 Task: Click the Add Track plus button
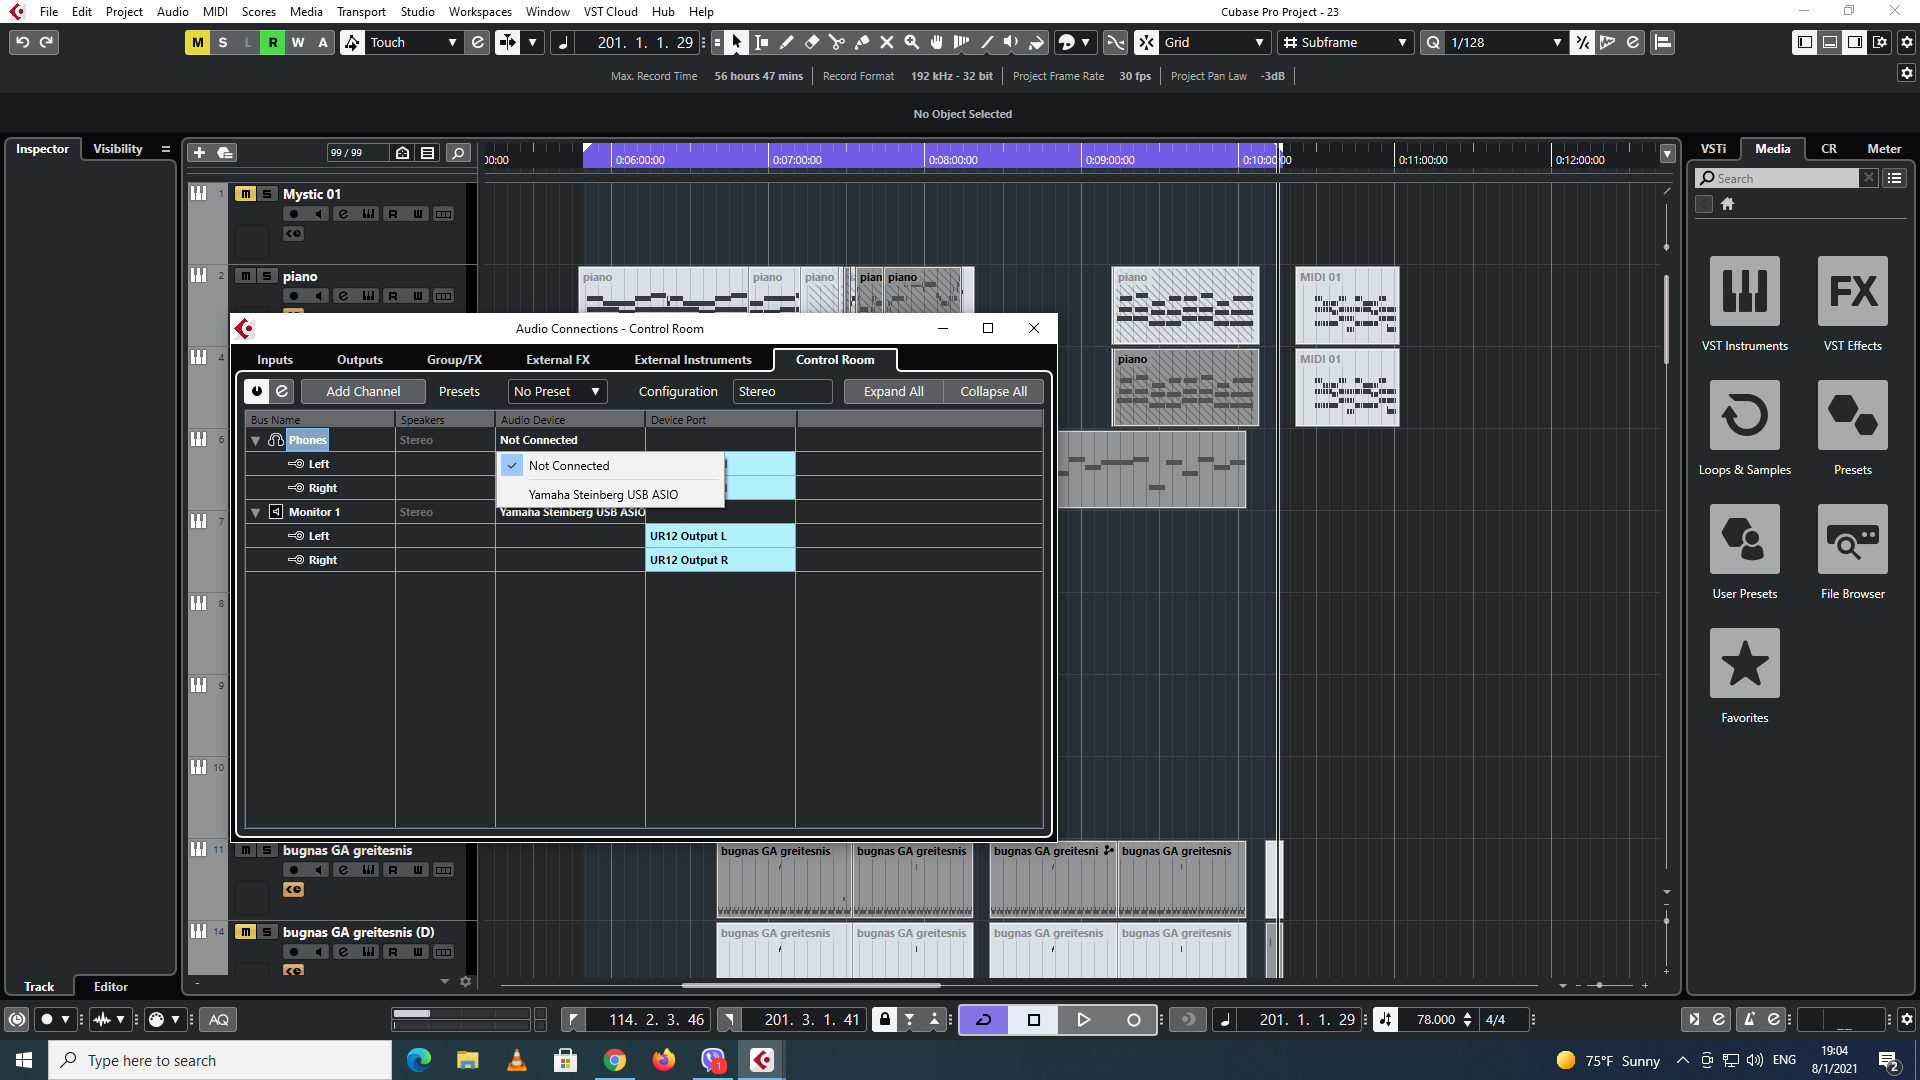[199, 152]
